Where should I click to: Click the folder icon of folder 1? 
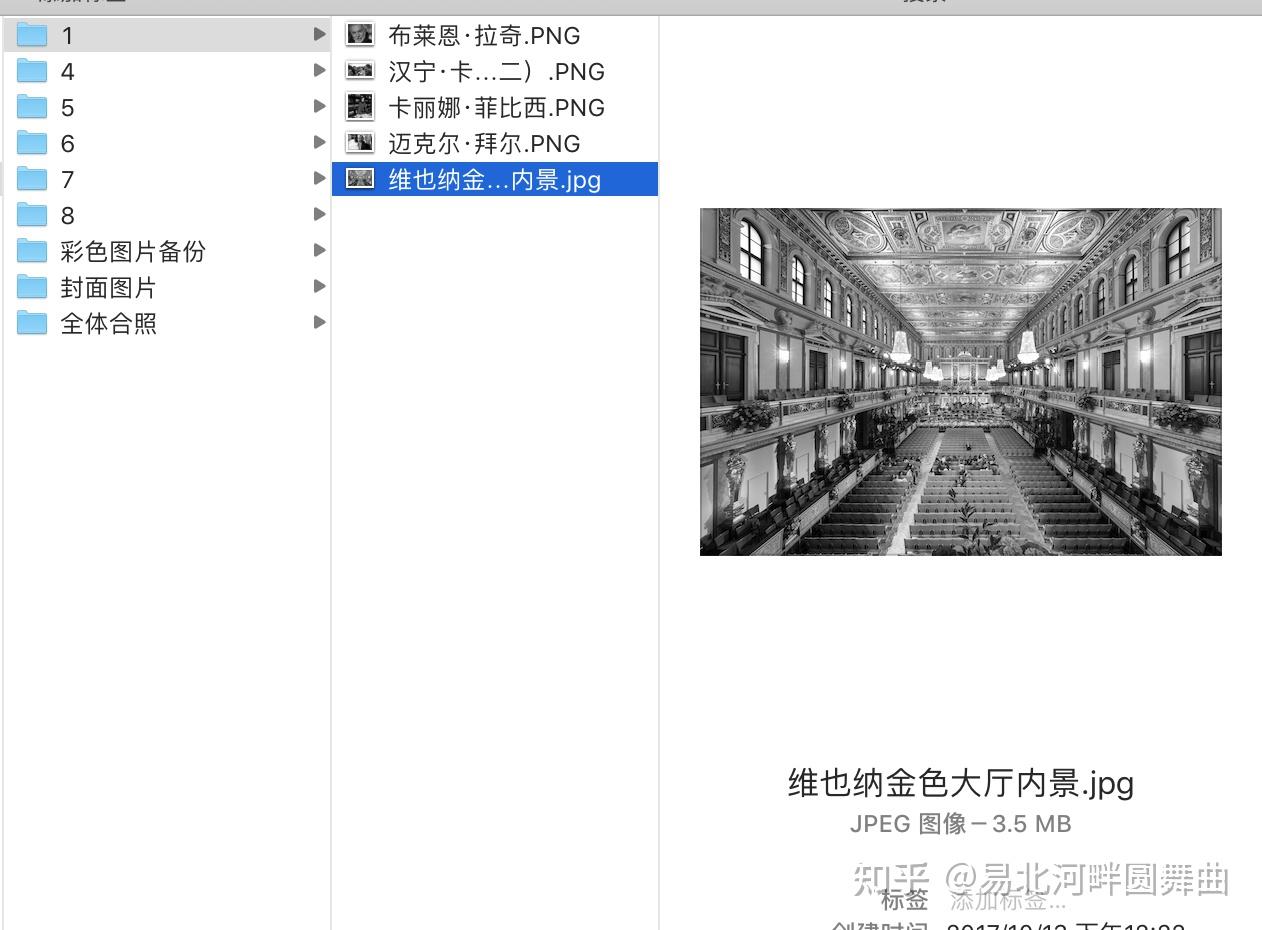click(x=32, y=36)
